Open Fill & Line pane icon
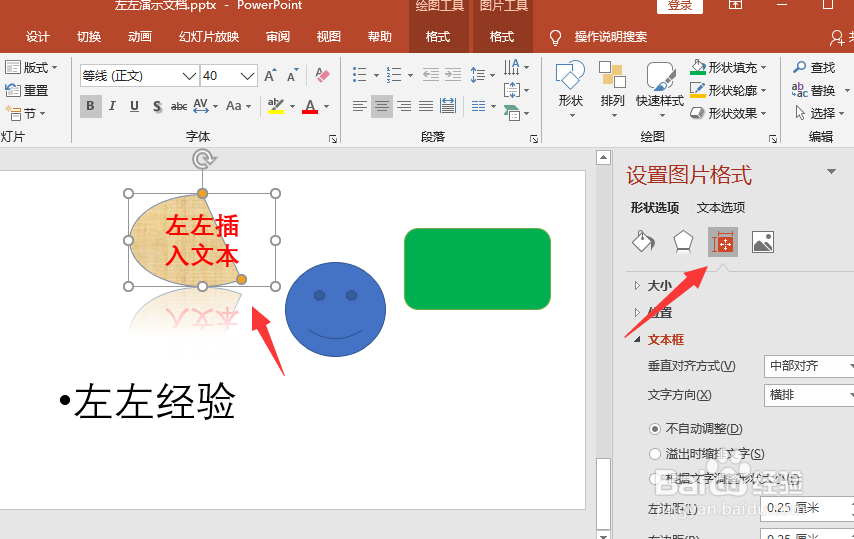 click(643, 242)
